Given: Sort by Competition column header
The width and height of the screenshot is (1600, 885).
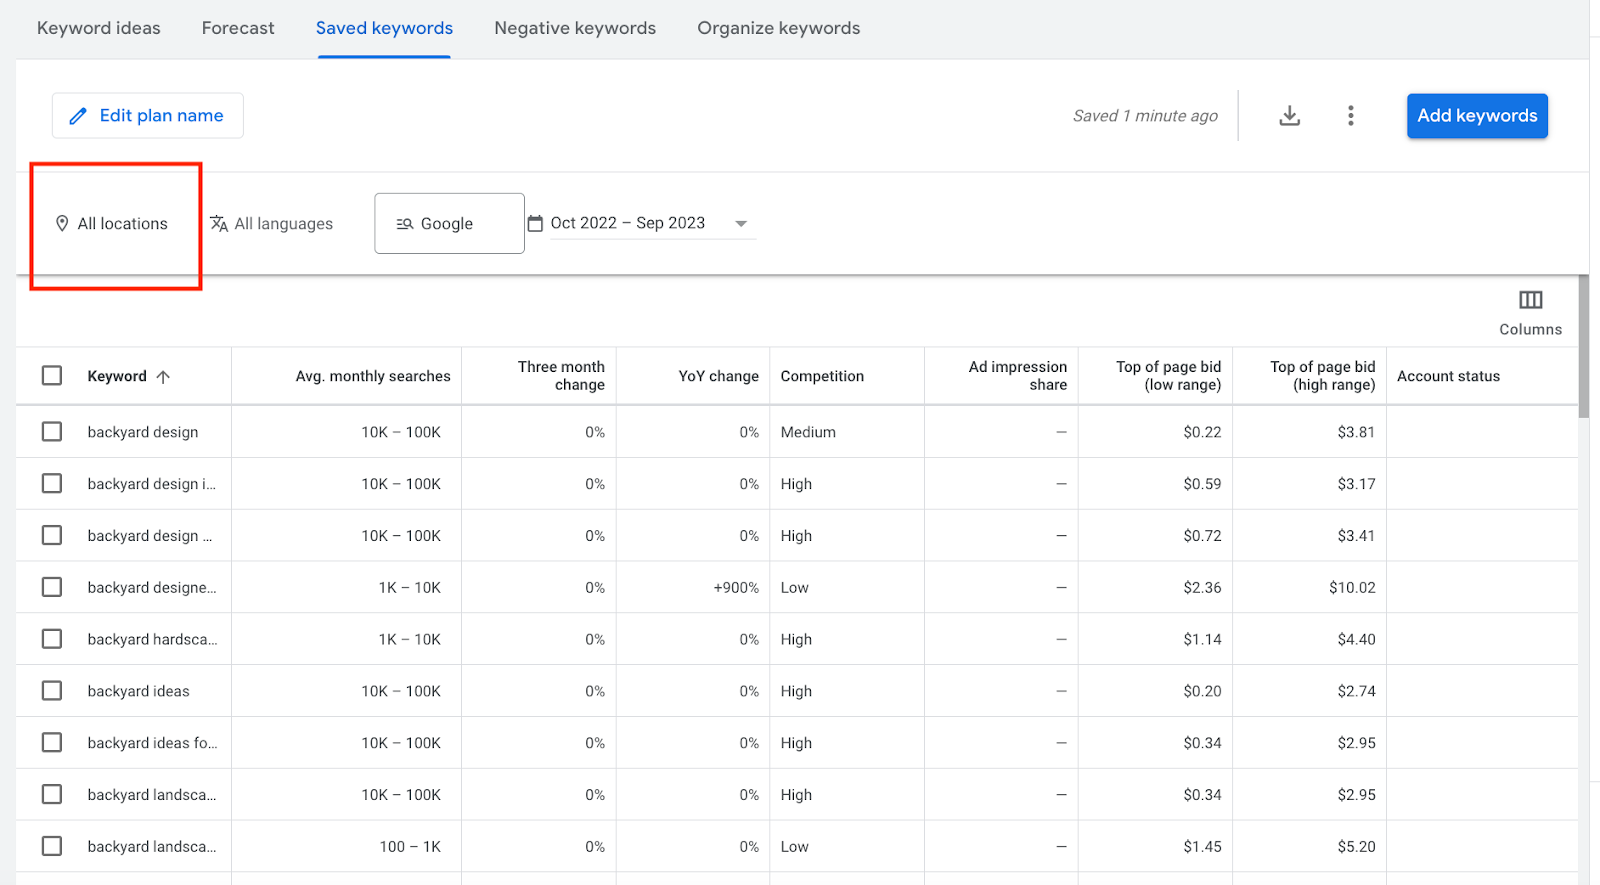Looking at the screenshot, I should tap(822, 377).
